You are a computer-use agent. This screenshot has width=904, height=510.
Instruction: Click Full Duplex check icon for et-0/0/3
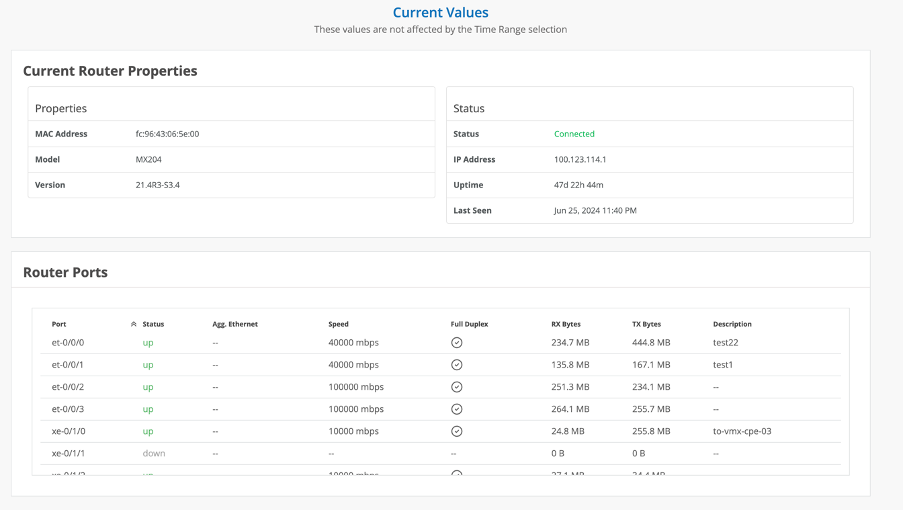(x=456, y=409)
